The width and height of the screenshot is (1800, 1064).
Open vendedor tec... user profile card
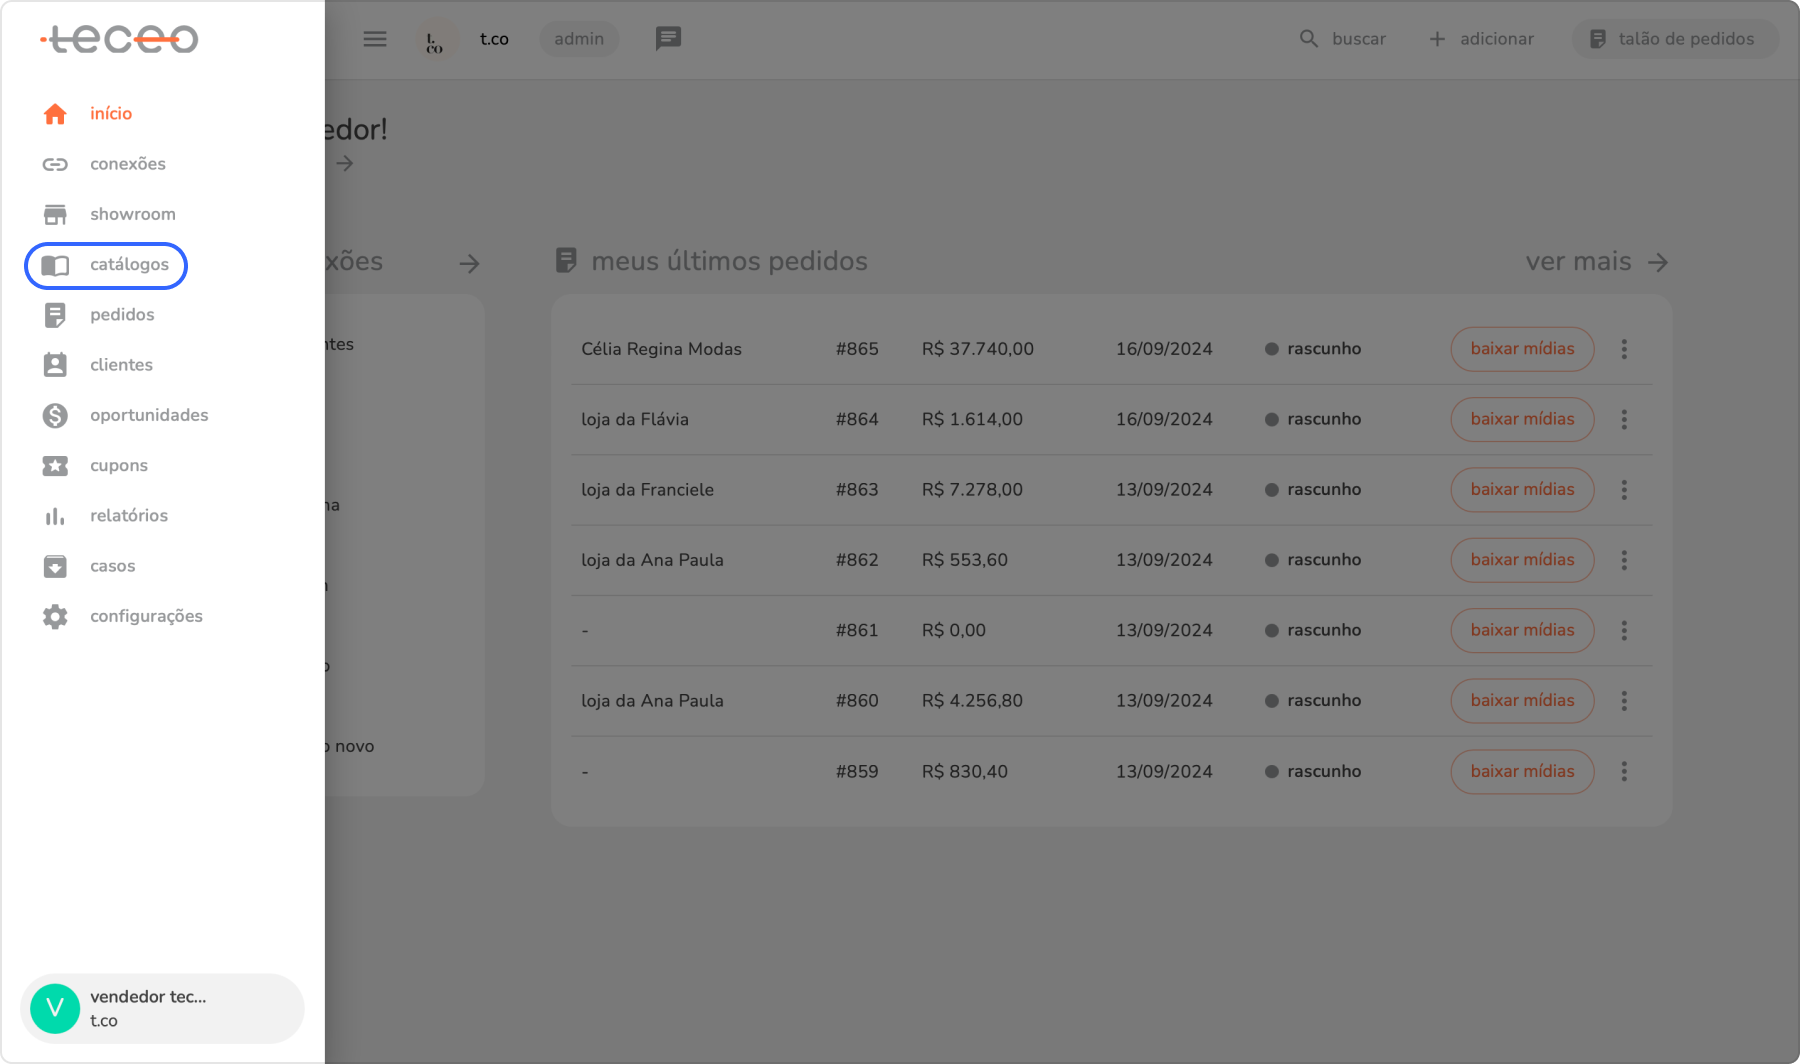162,1008
